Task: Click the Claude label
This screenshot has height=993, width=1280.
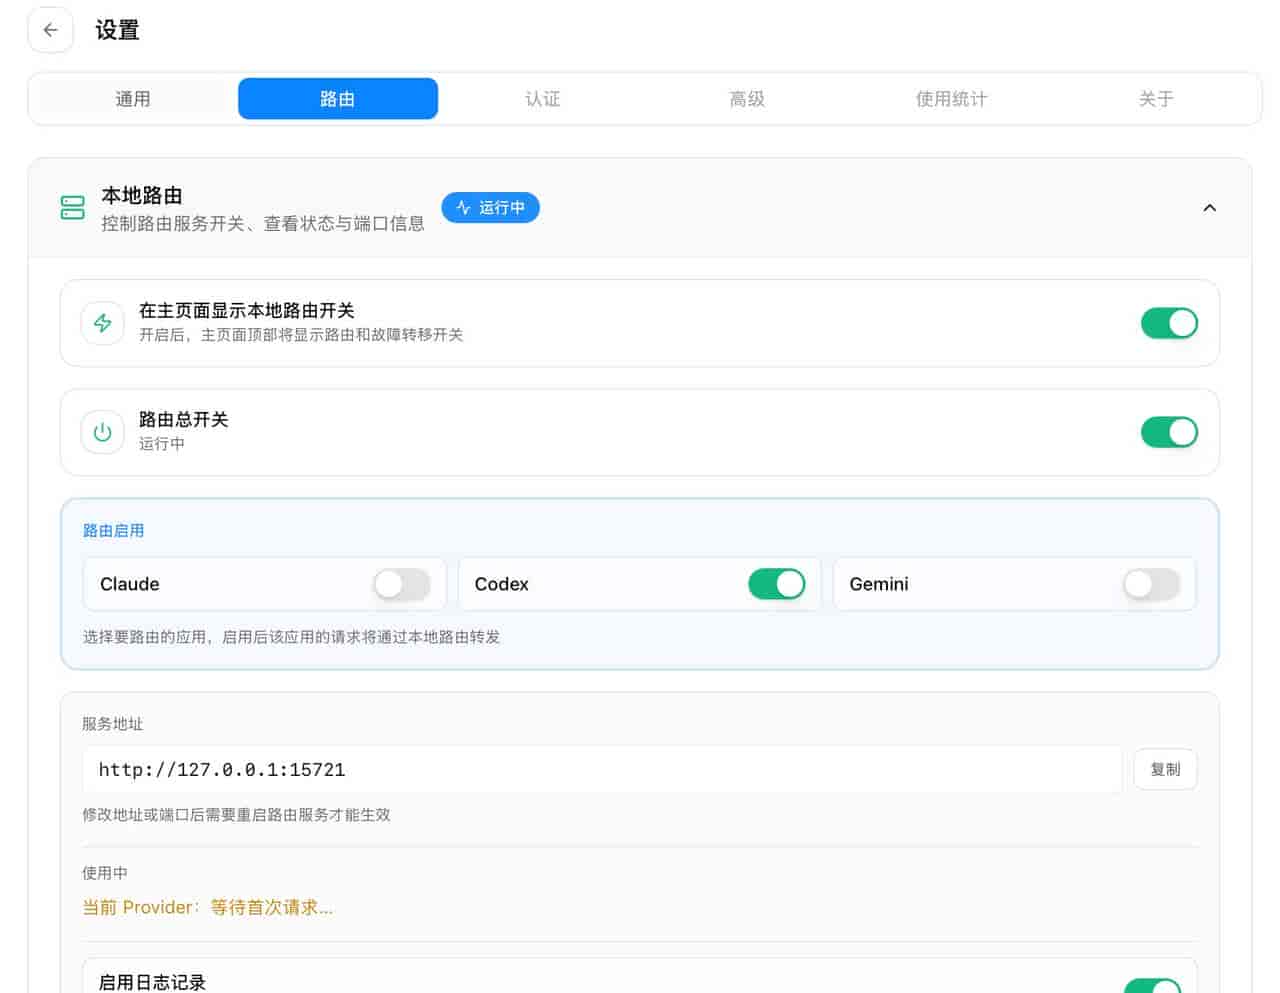Action: [130, 584]
